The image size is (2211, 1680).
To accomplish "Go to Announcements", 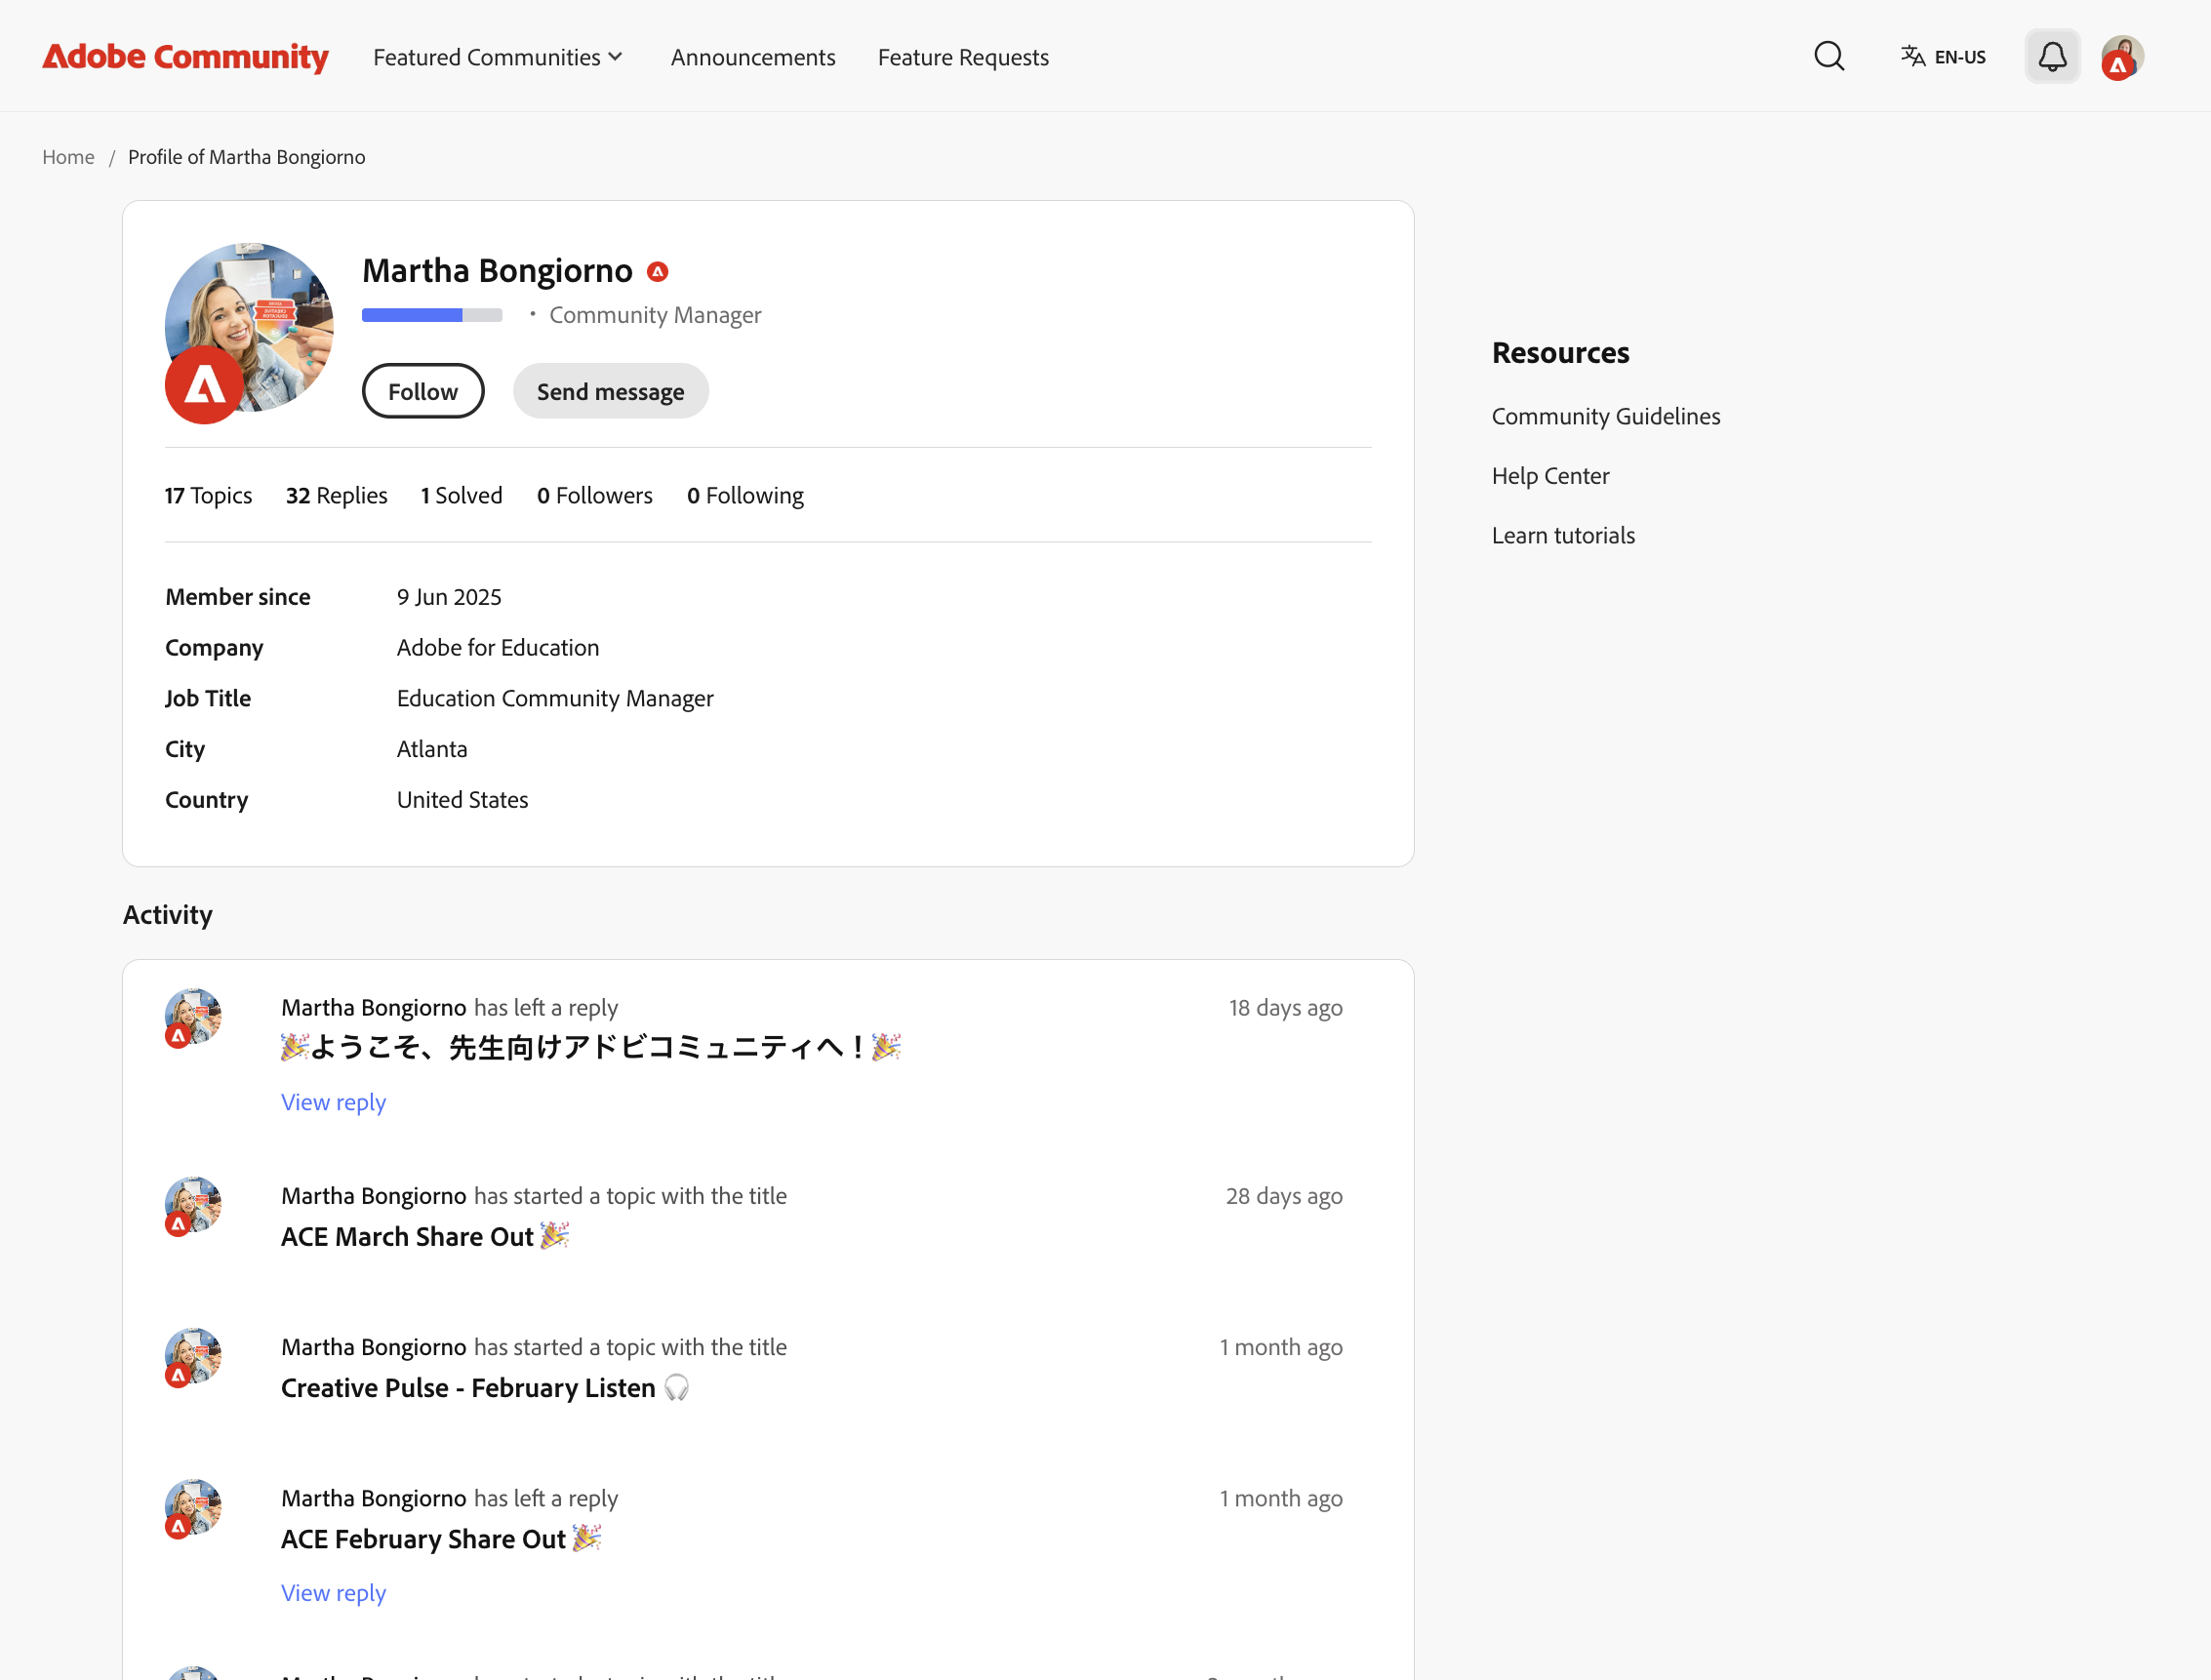I will pos(752,57).
